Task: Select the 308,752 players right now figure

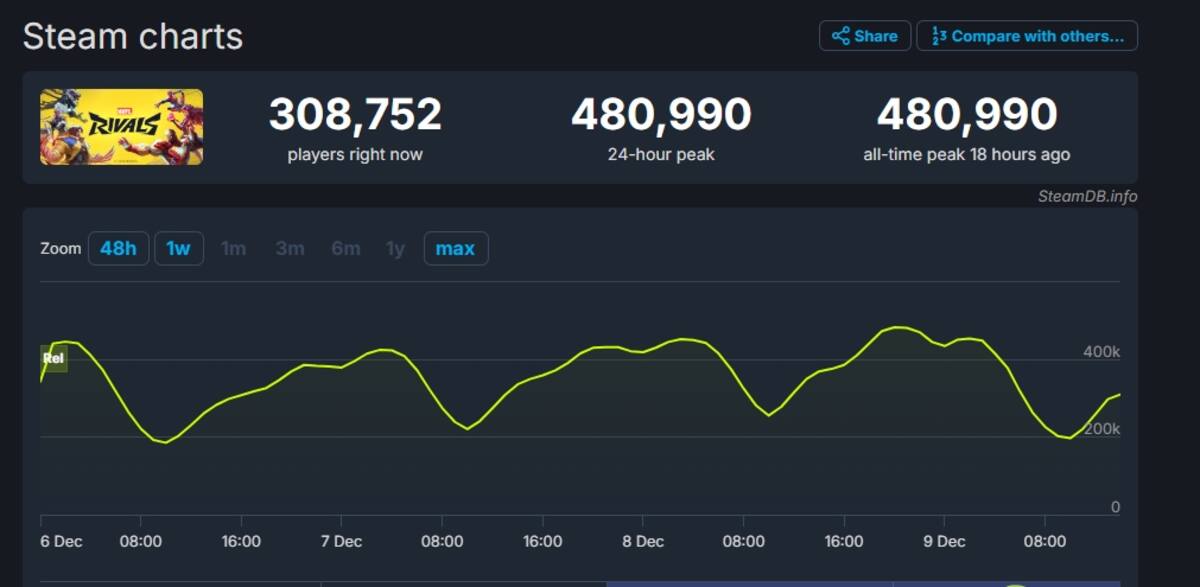Action: point(355,115)
